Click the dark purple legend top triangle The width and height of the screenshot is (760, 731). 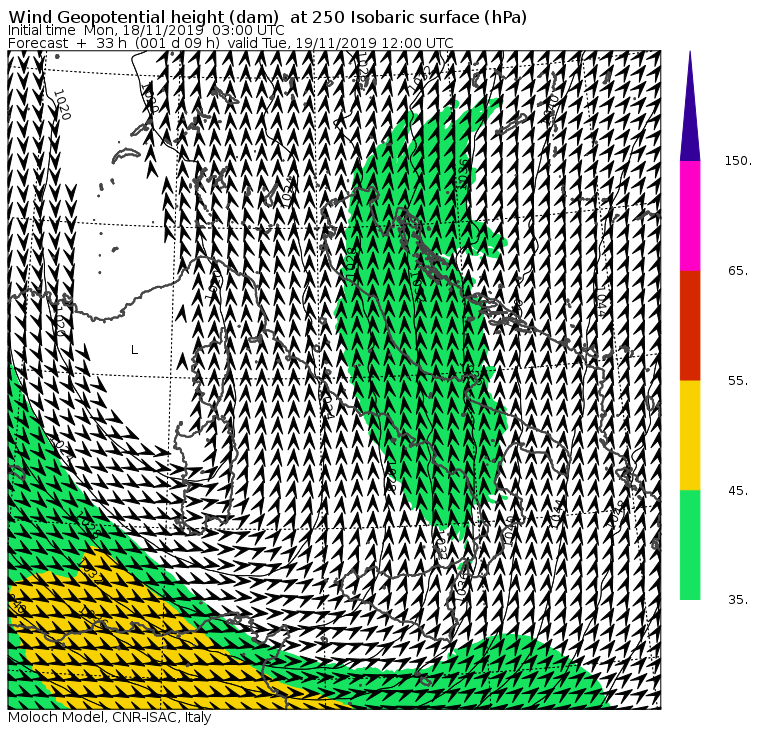[690, 106]
